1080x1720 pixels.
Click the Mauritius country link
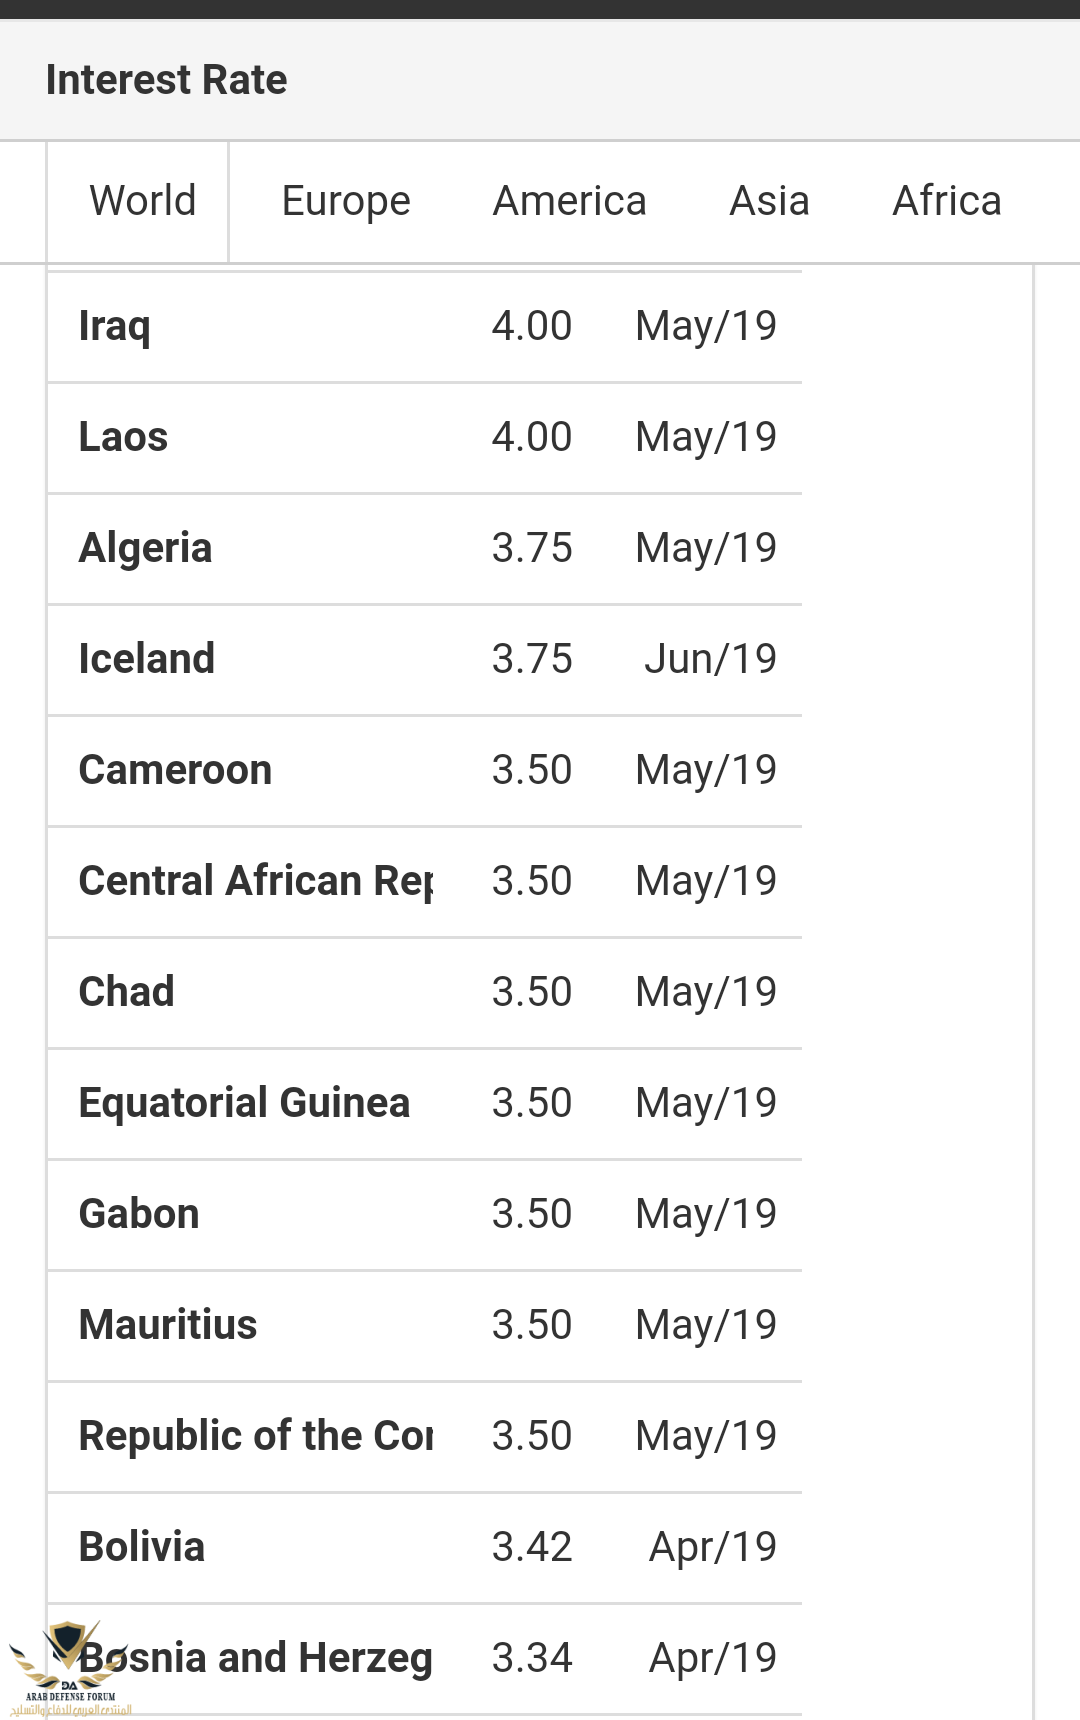[x=168, y=1325]
